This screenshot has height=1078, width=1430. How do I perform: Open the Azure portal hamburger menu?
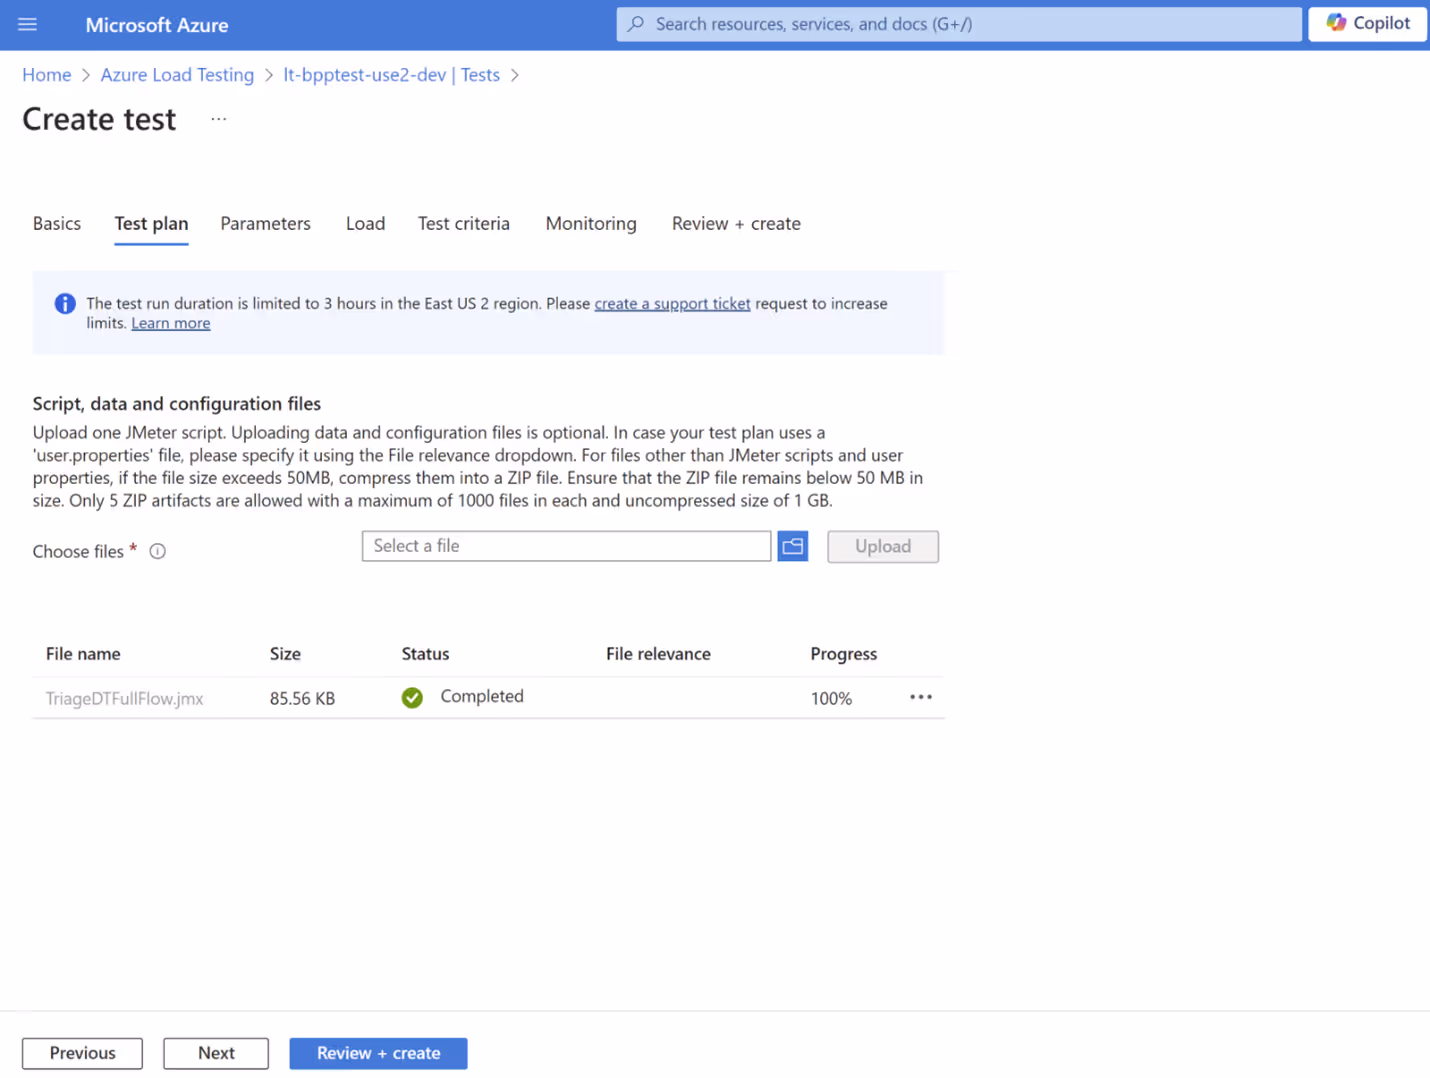(27, 24)
